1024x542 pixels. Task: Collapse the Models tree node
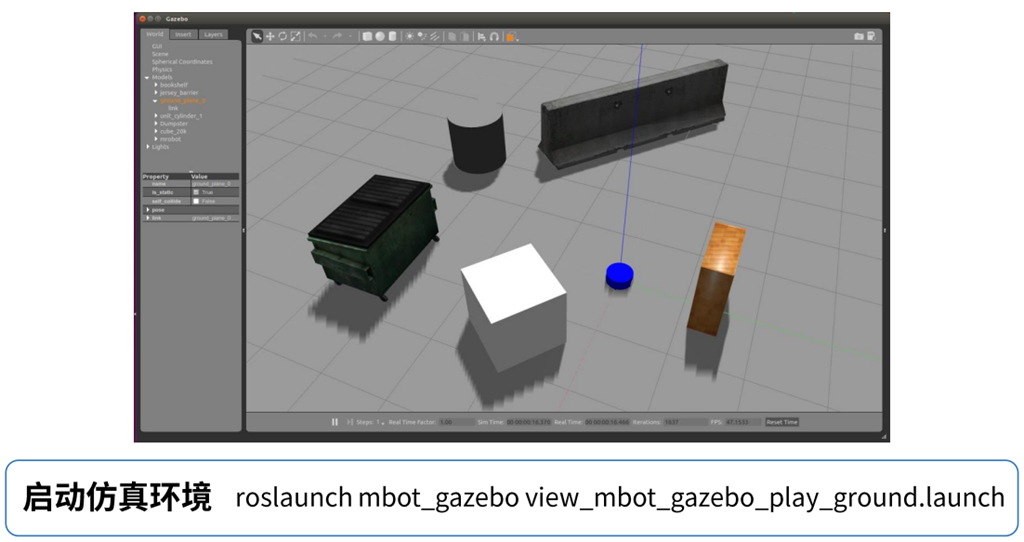pyautogui.click(x=147, y=78)
